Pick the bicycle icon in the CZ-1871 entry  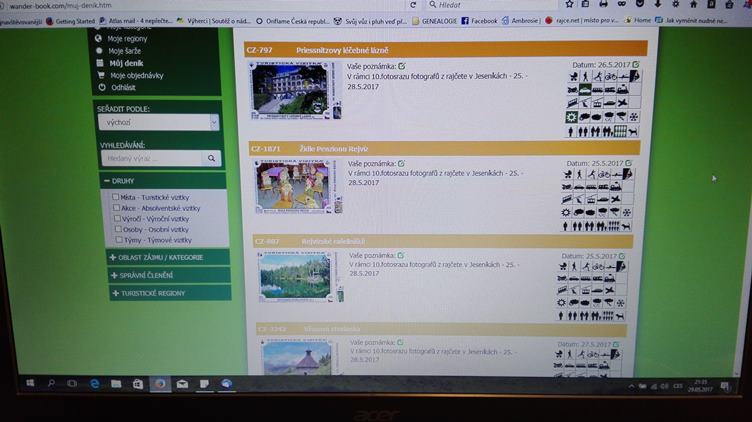604,175
